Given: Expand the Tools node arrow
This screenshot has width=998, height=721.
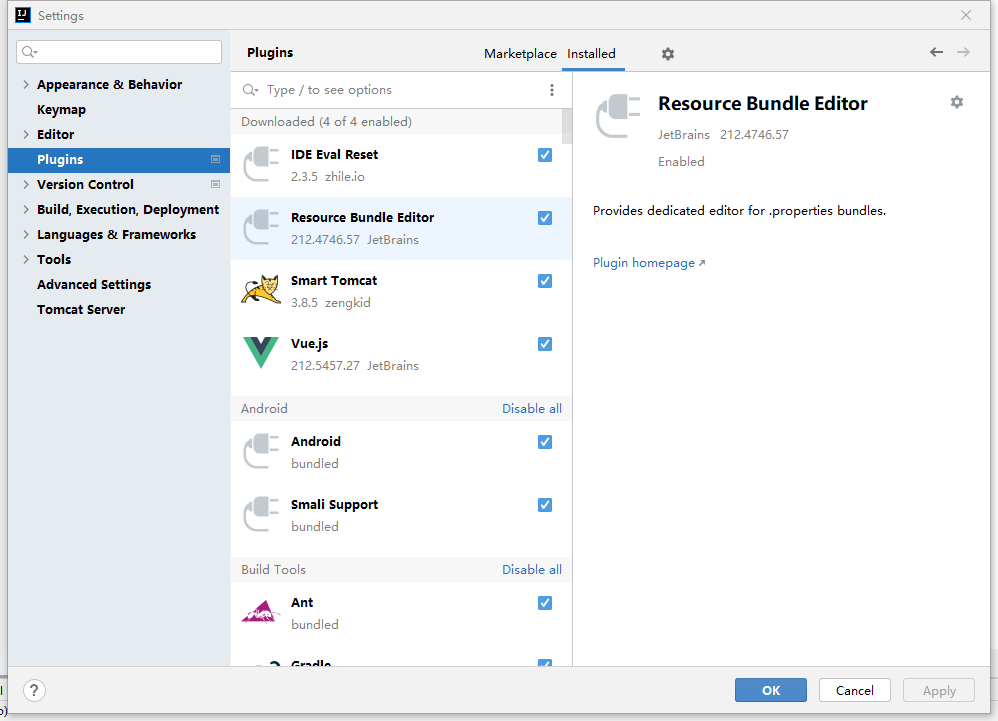Looking at the screenshot, I should click(x=26, y=260).
